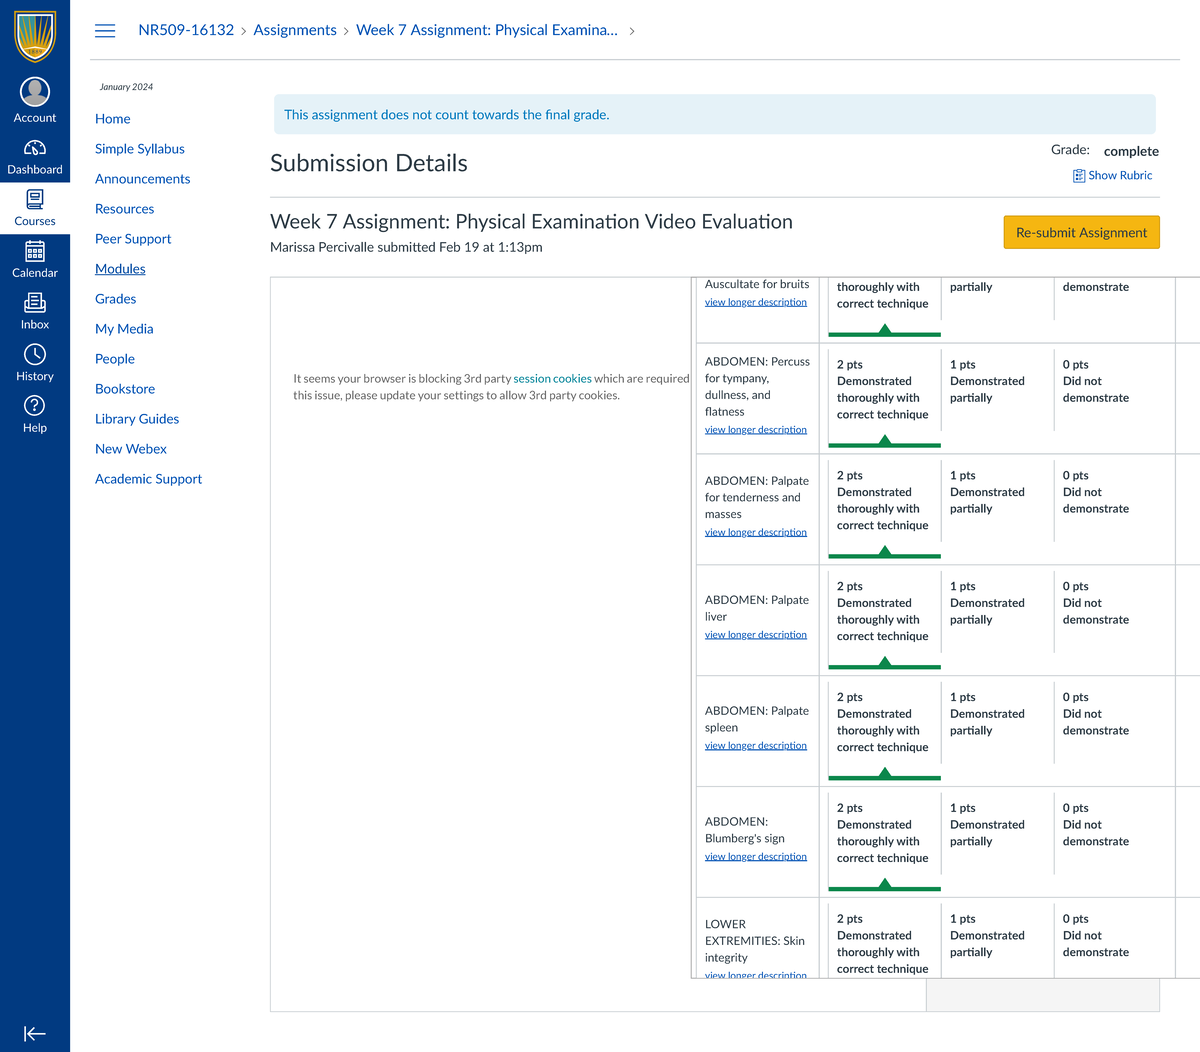Open Academic Support
The width and height of the screenshot is (1200, 1052).
coord(148,479)
